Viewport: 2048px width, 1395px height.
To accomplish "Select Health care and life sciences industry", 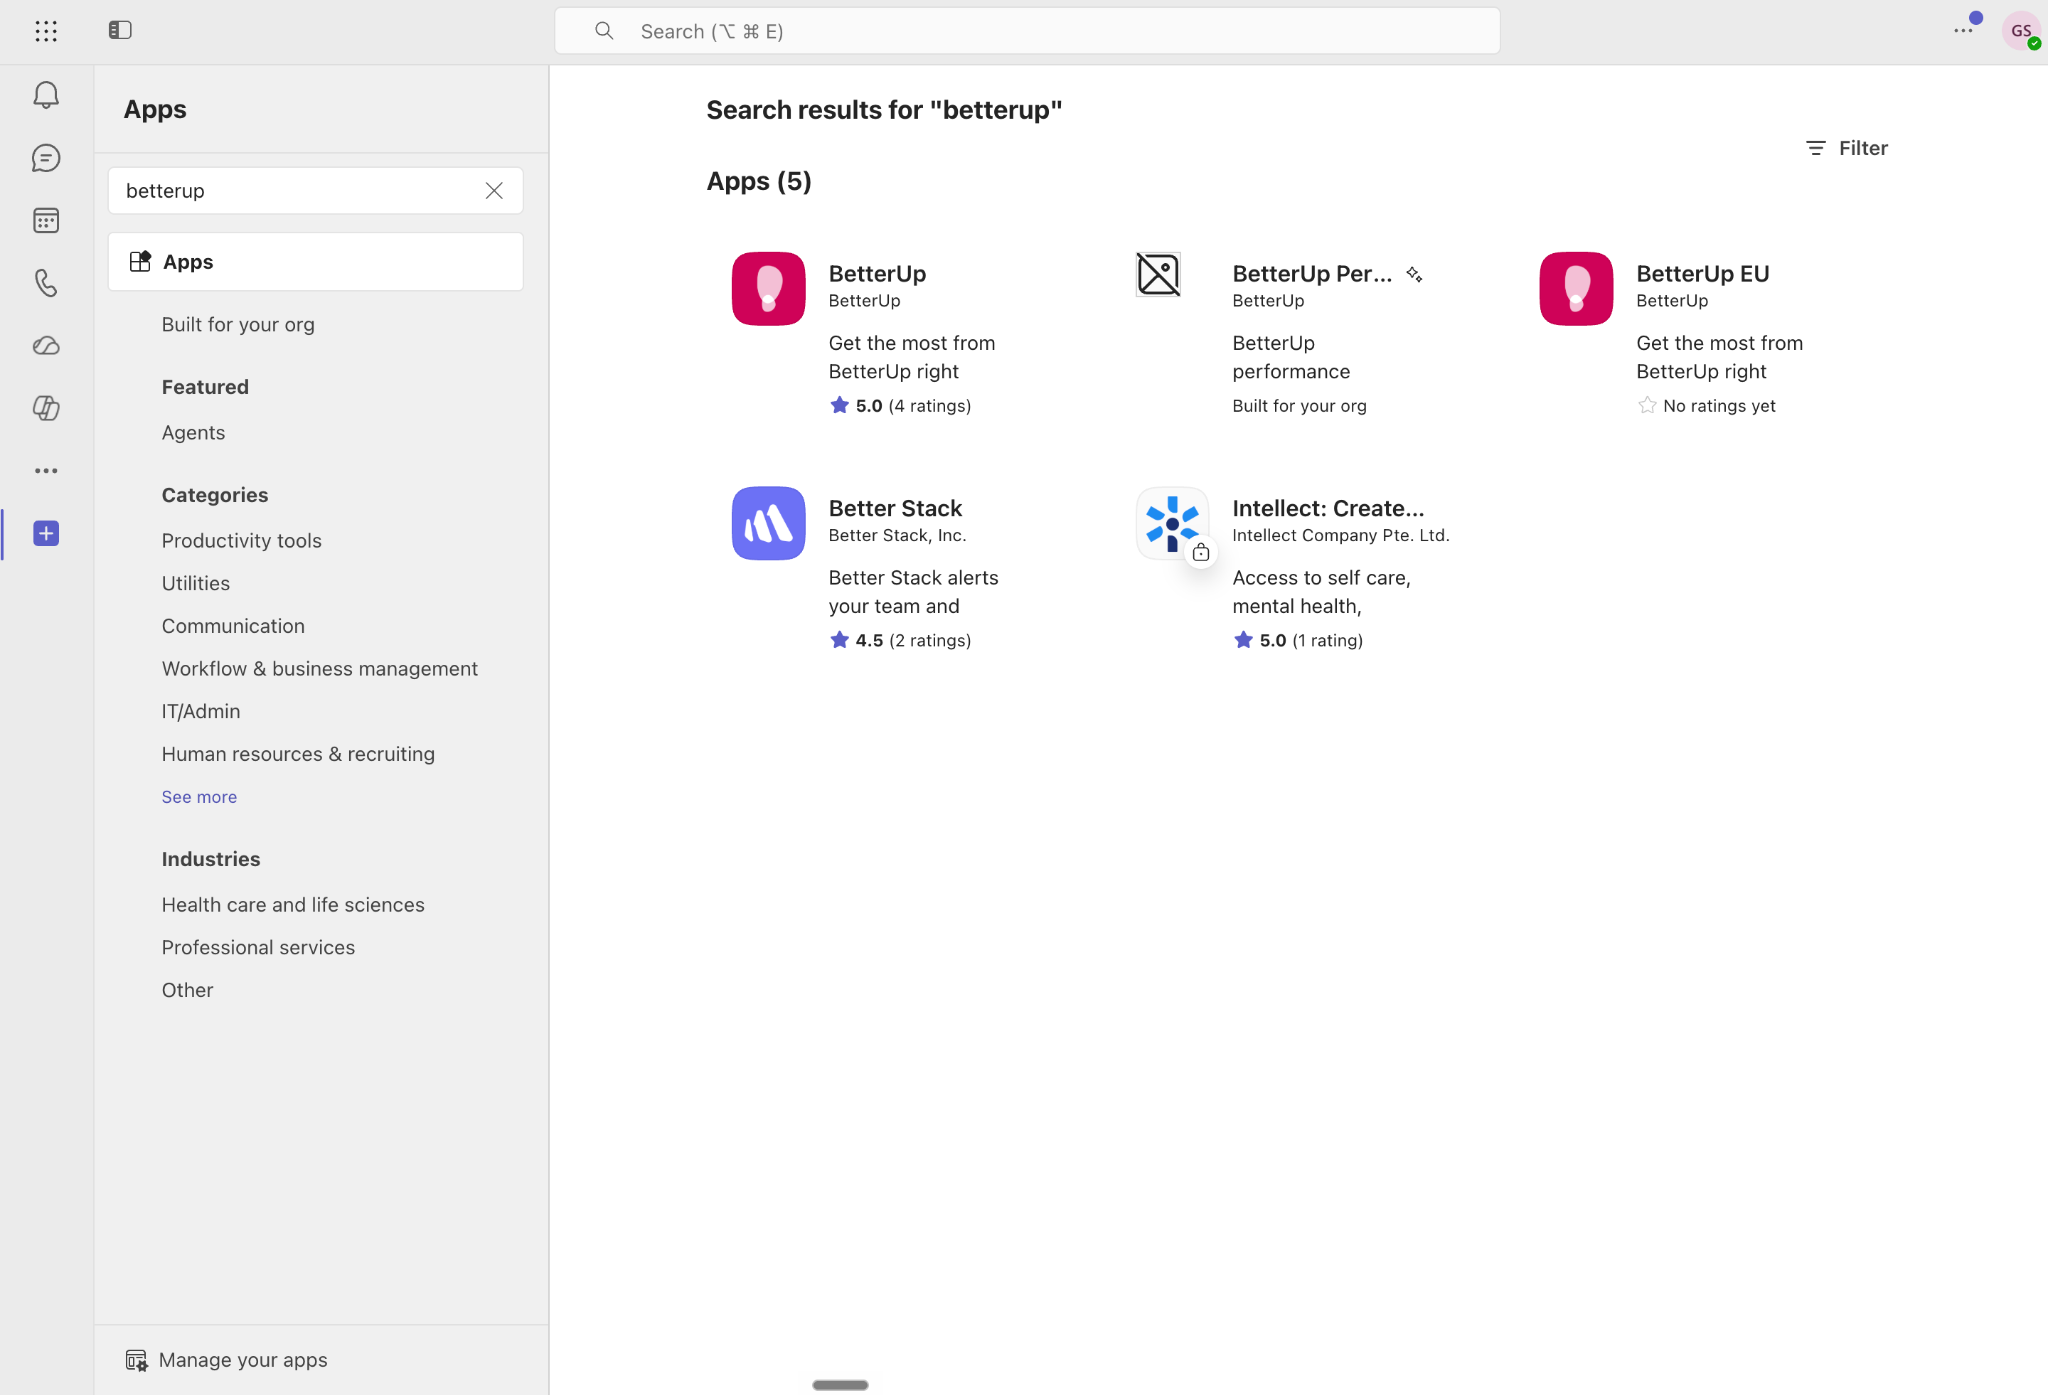I will click(x=293, y=905).
